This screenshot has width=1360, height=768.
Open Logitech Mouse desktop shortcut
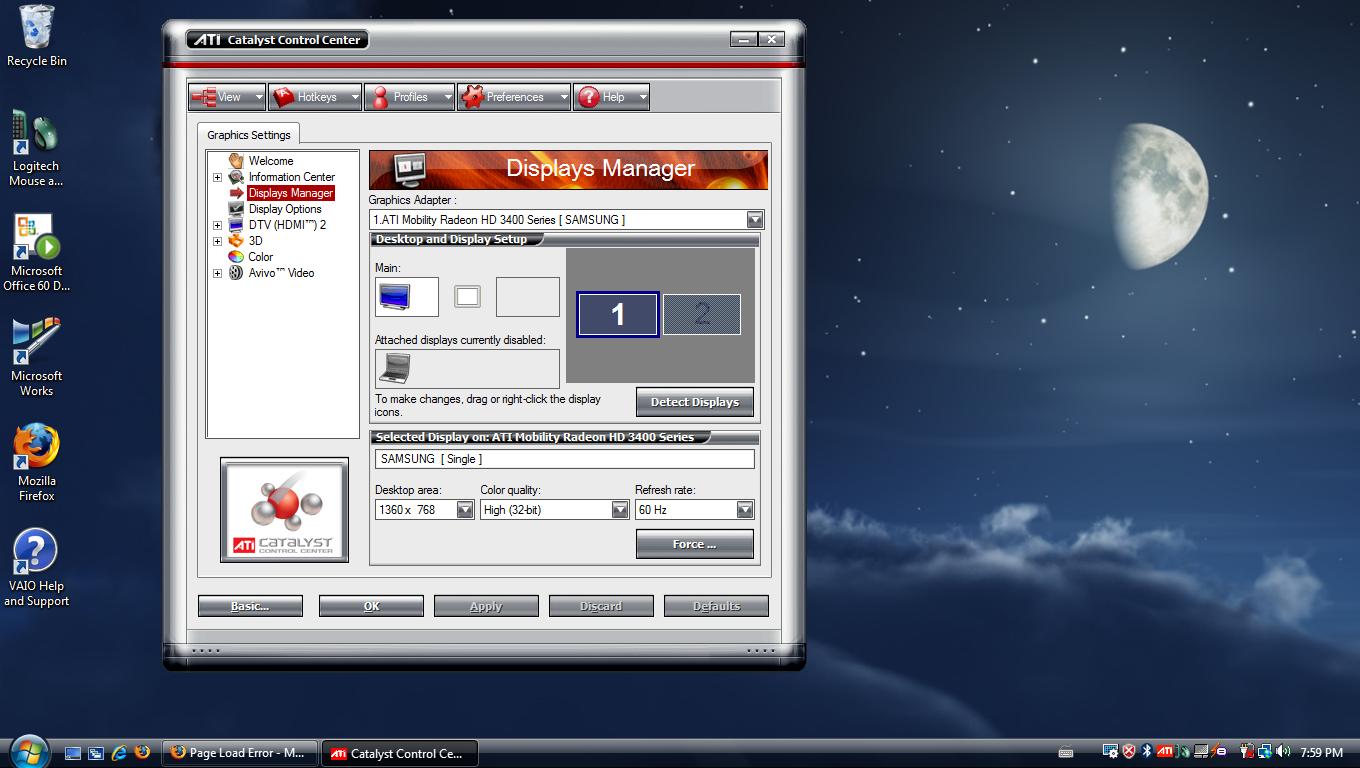pos(36,148)
